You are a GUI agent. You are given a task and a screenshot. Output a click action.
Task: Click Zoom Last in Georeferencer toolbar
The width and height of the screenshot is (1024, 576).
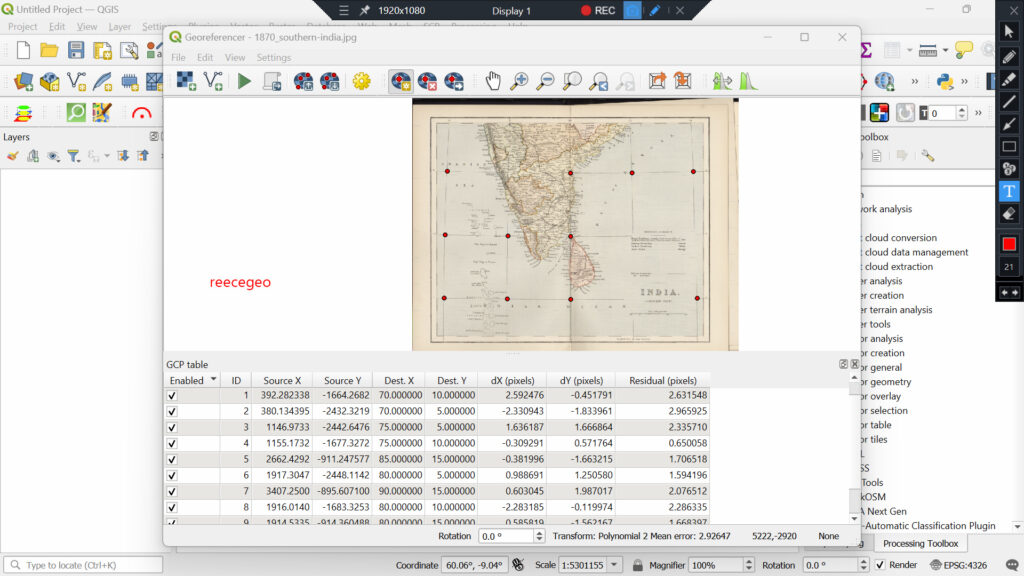point(598,81)
